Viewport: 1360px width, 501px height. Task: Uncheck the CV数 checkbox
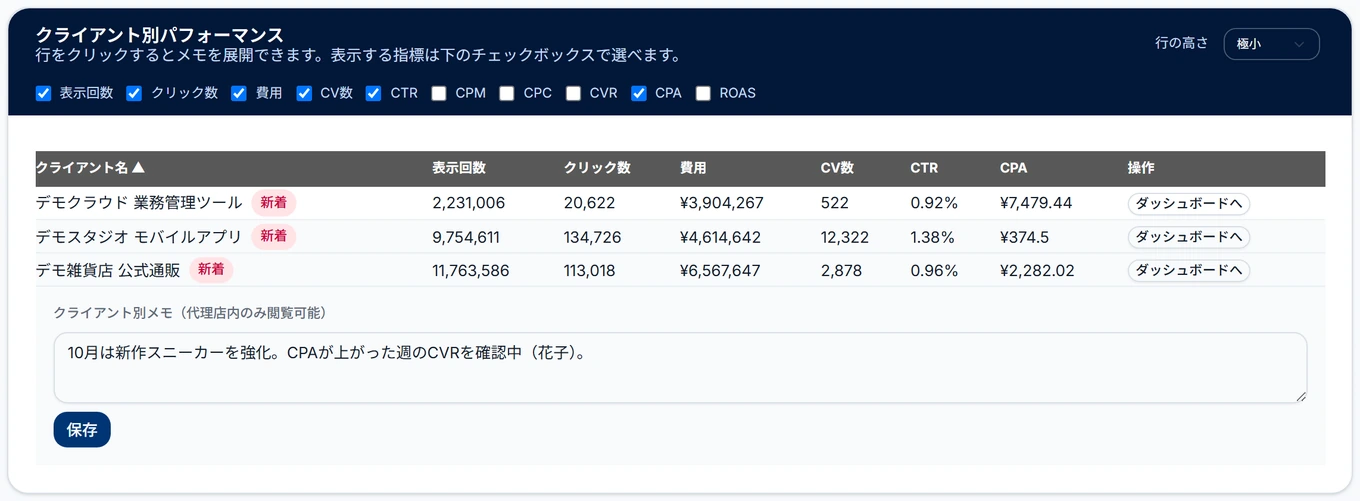coord(304,93)
